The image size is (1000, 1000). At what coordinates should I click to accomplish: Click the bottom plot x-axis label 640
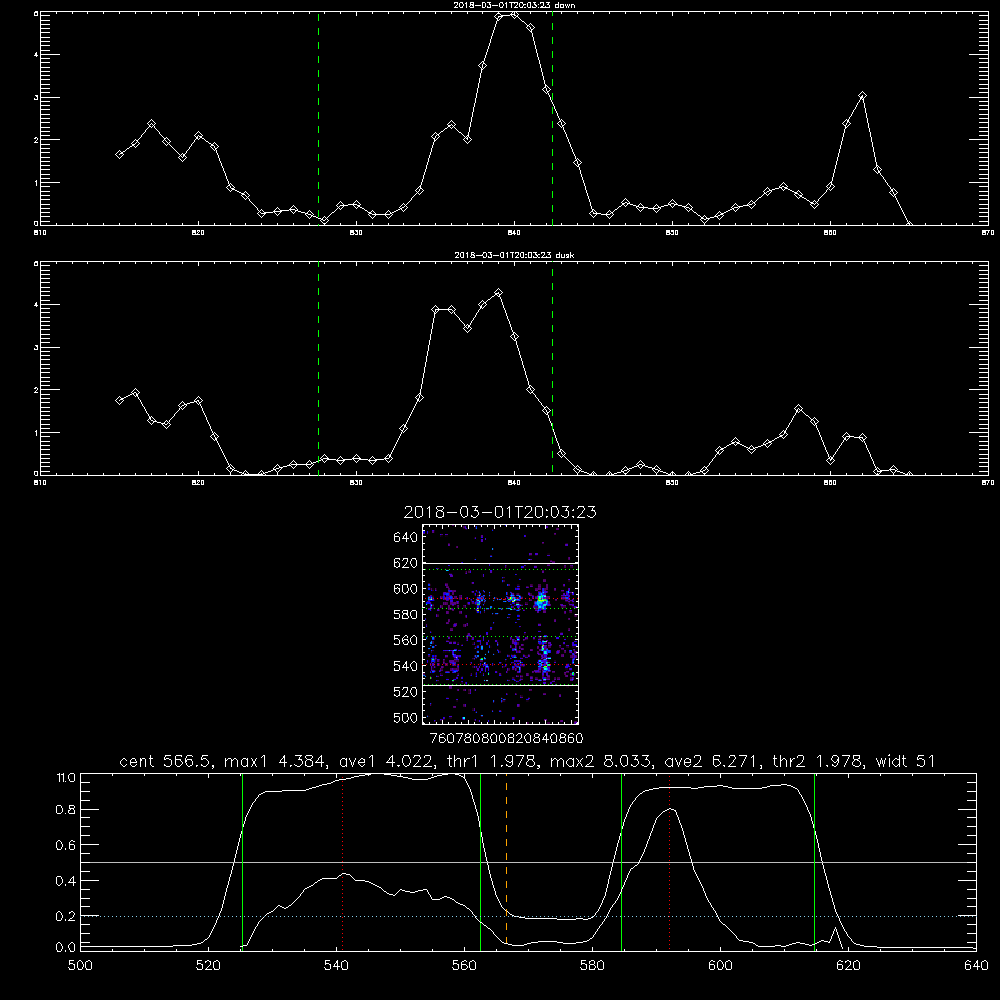(x=976, y=965)
